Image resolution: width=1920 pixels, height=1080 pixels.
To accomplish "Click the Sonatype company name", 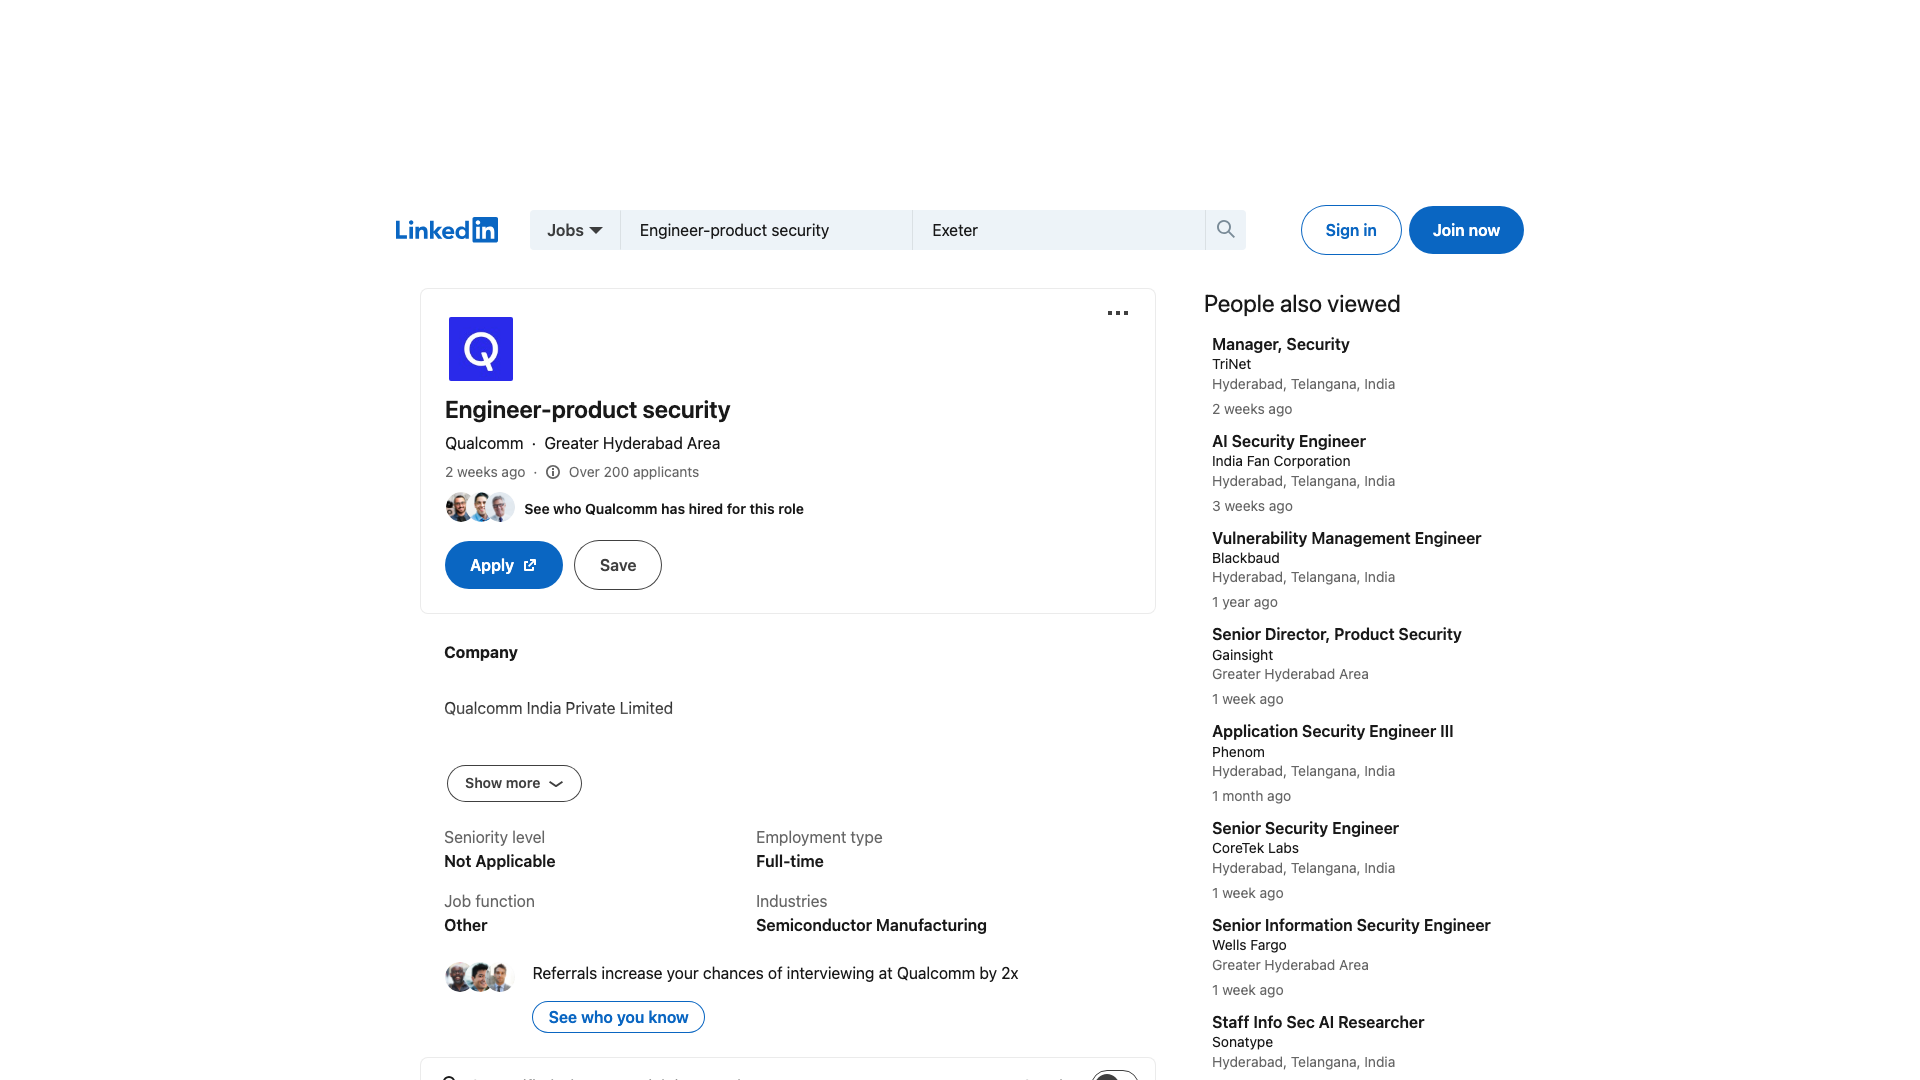I will click(x=1242, y=1042).
